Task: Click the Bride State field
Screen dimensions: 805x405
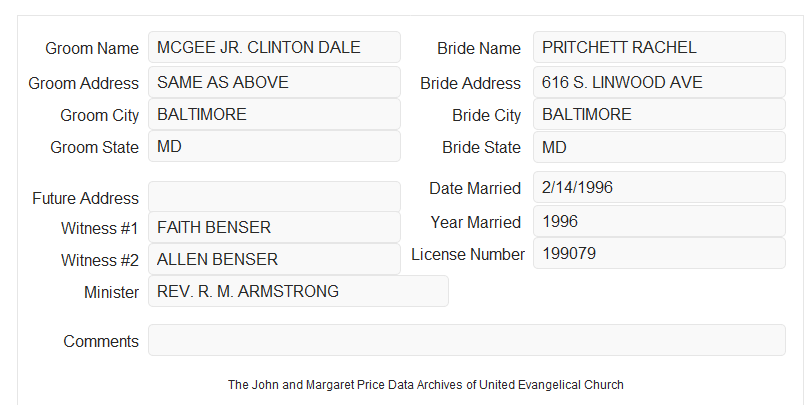Action: pos(659,147)
